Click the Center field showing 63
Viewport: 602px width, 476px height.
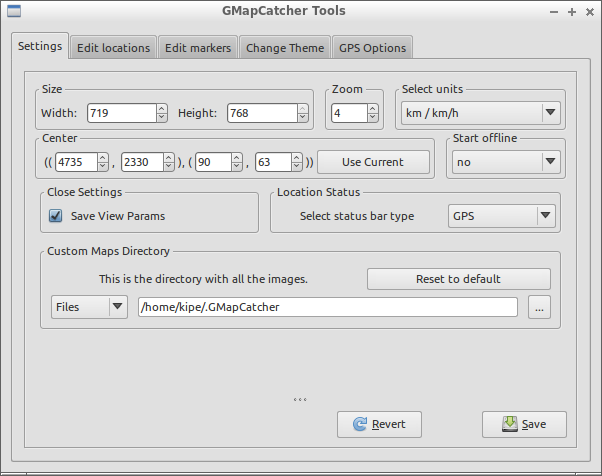(x=273, y=162)
